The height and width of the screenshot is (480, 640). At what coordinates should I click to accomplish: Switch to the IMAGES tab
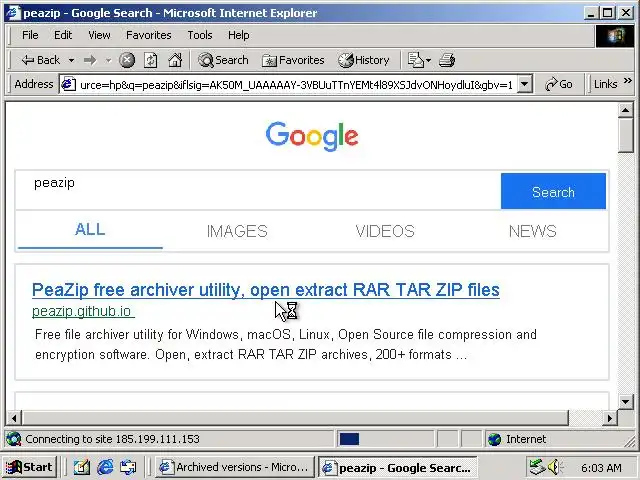click(x=237, y=231)
